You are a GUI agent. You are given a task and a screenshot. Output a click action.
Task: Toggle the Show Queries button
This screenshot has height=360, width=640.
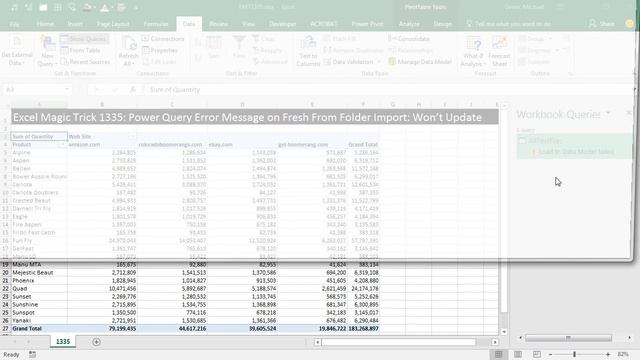click(84, 39)
